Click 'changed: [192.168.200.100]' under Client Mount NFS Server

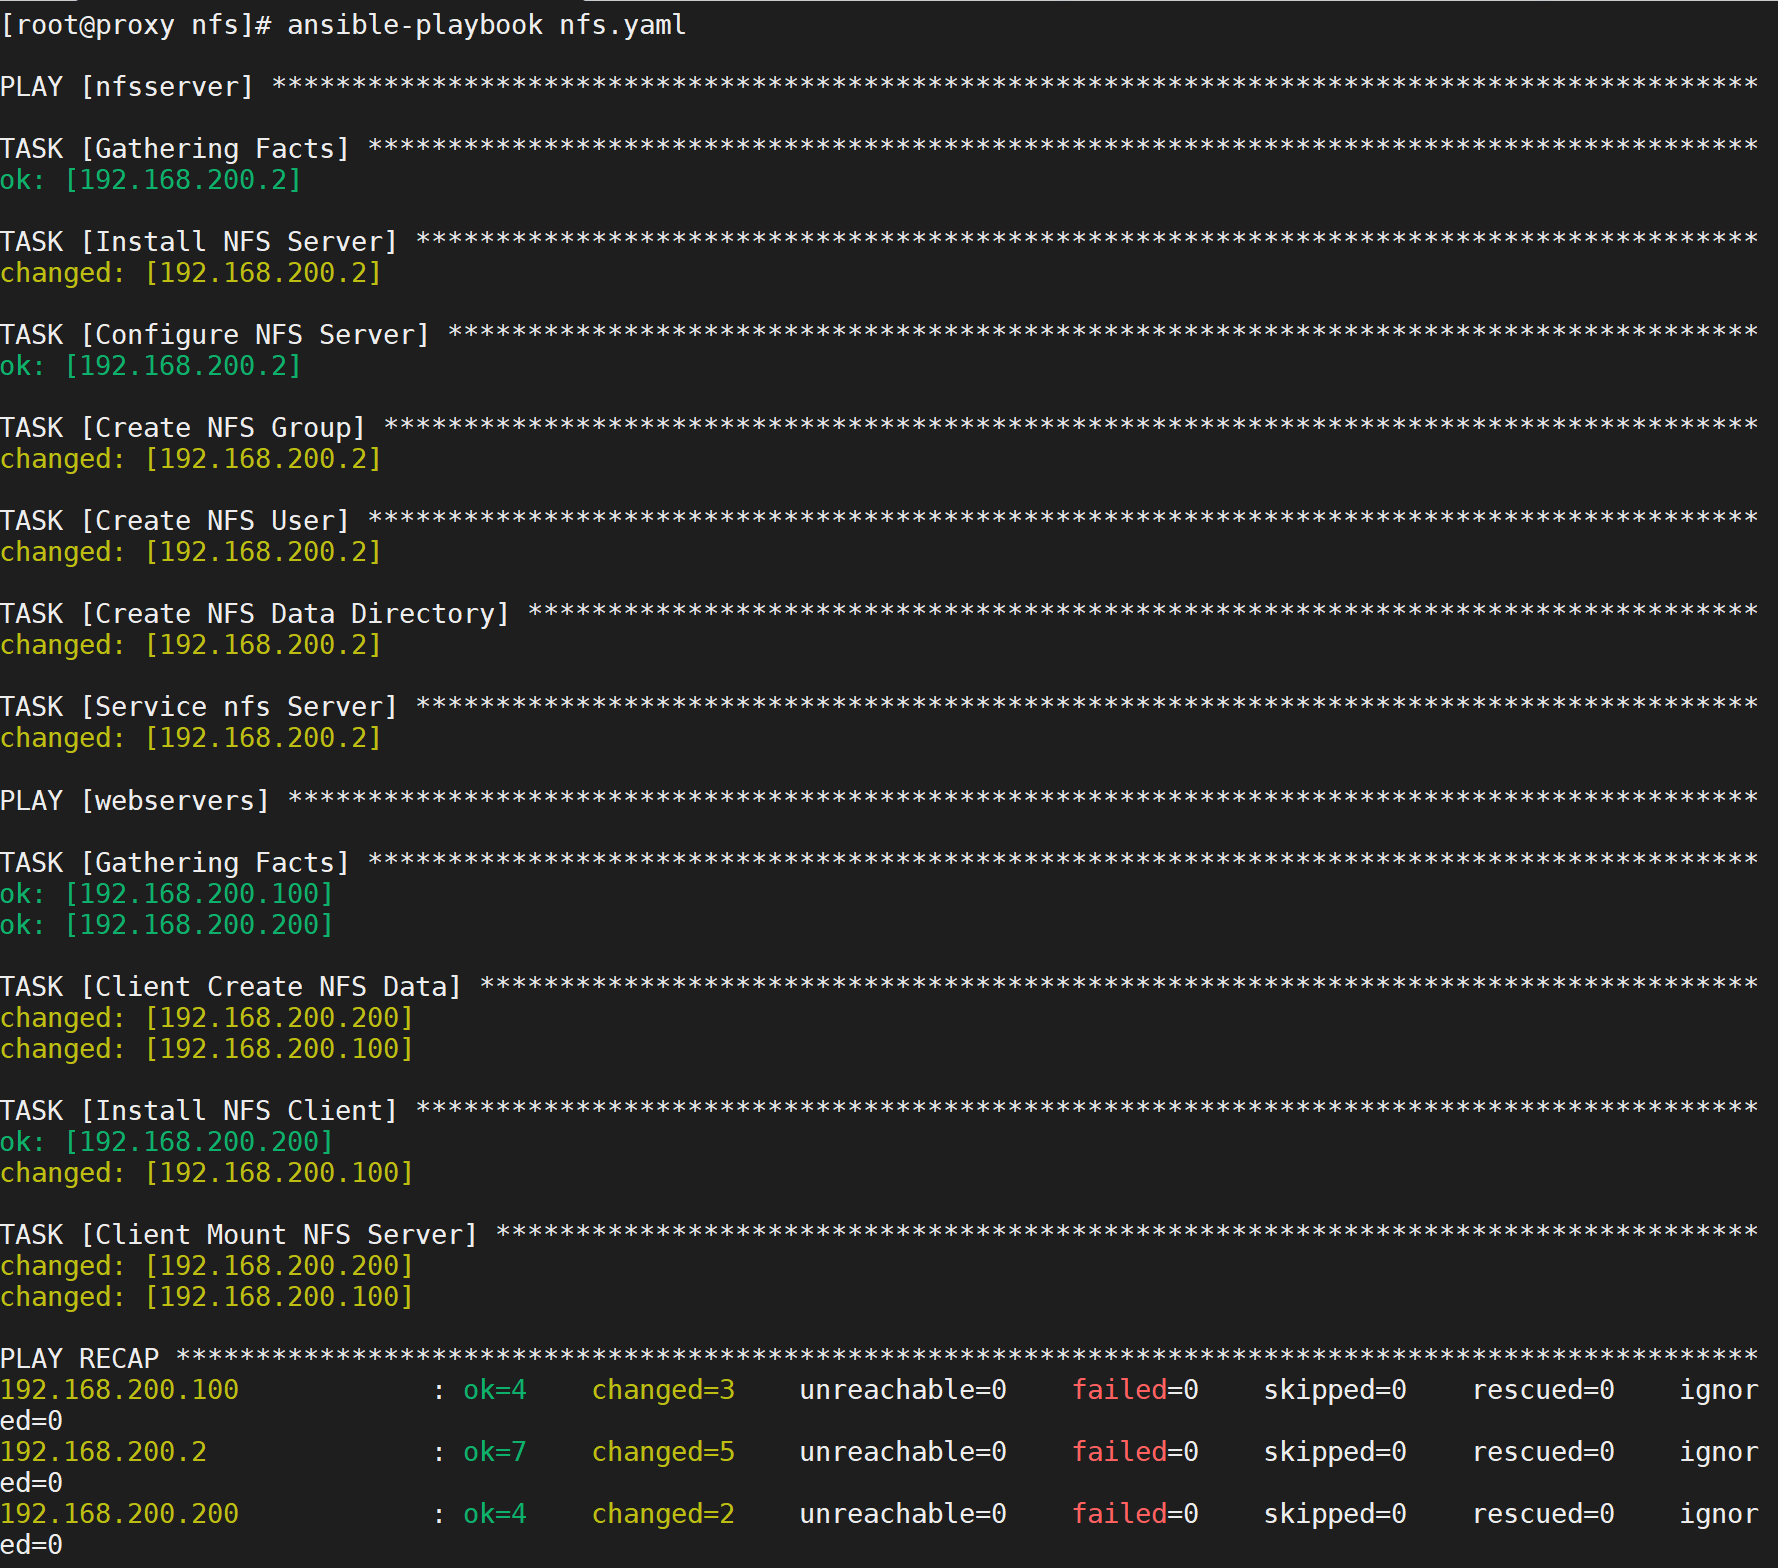click(207, 1297)
